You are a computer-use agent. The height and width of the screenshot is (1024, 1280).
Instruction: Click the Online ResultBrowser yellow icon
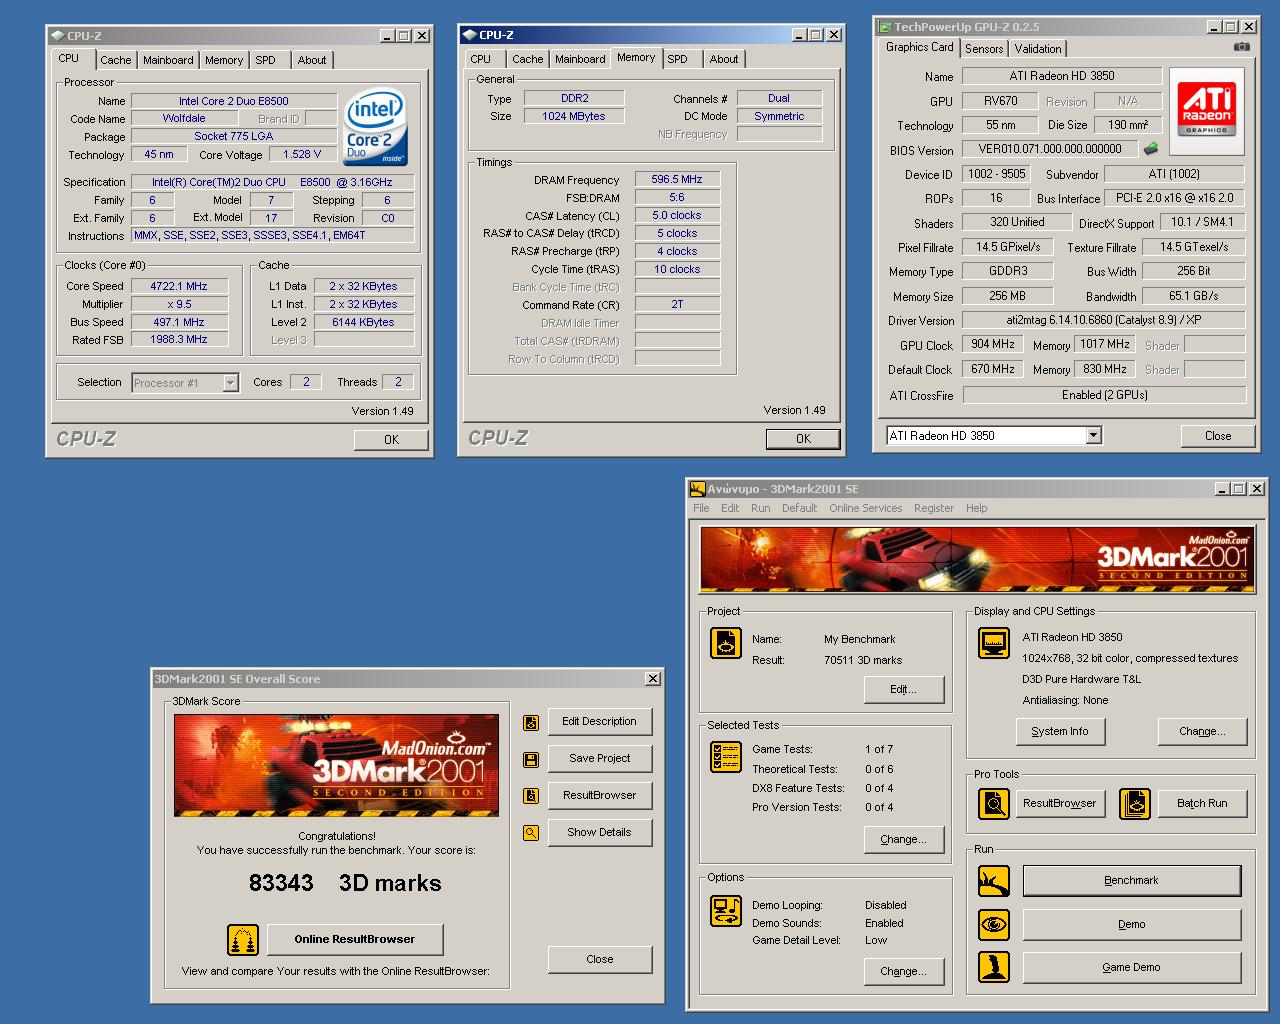pyautogui.click(x=243, y=940)
